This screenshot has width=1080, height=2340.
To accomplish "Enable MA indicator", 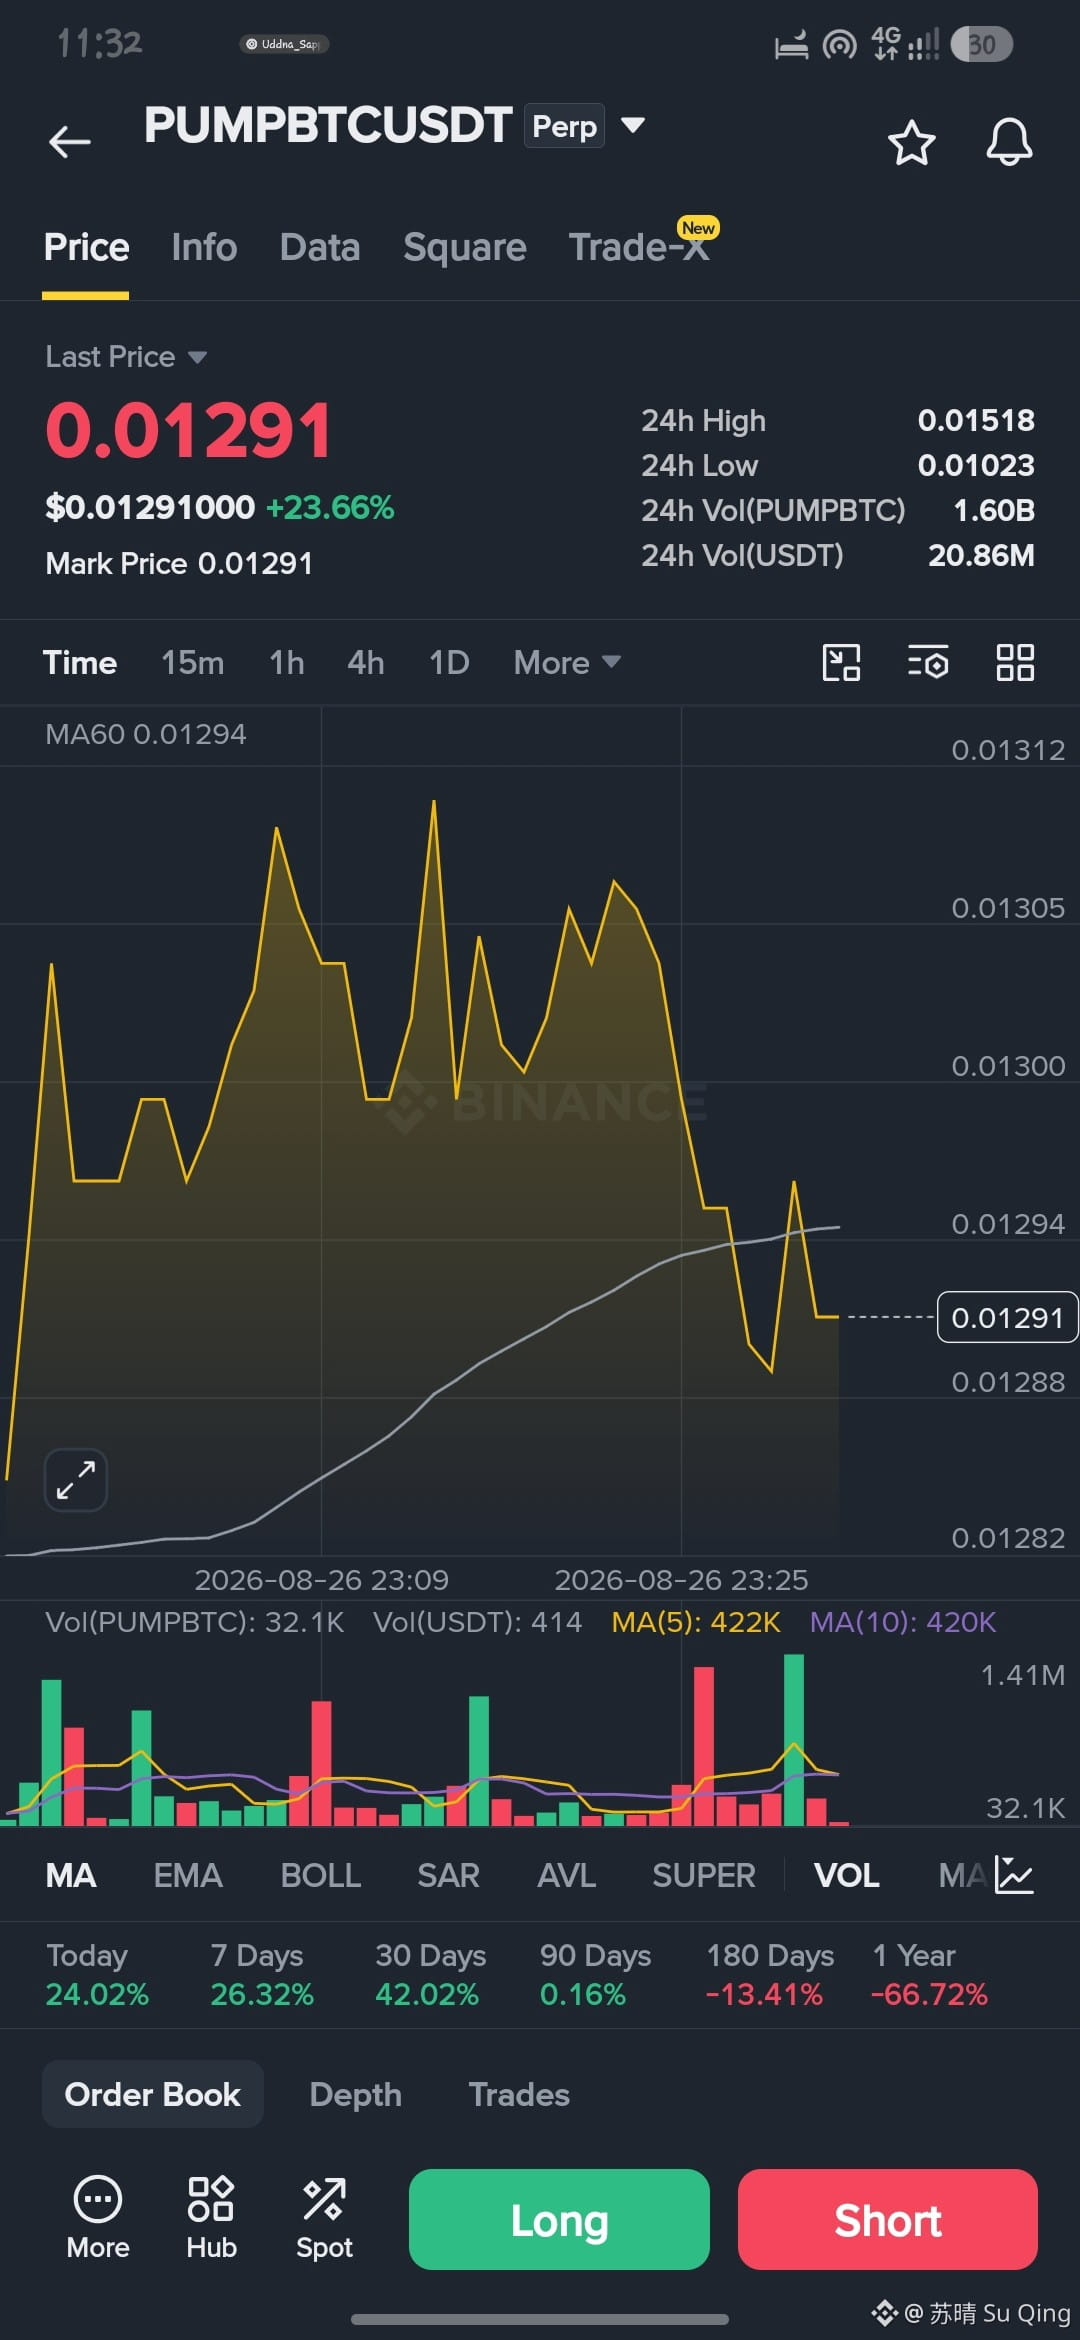I will click(71, 1875).
